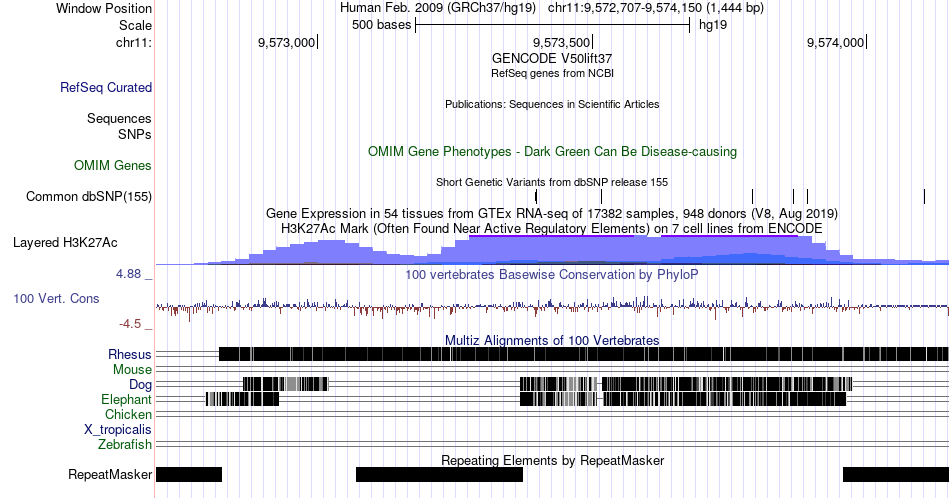This screenshot has height=498, width=950.
Task: Click the rightmost RepeatMasker block
Action: coord(895,474)
